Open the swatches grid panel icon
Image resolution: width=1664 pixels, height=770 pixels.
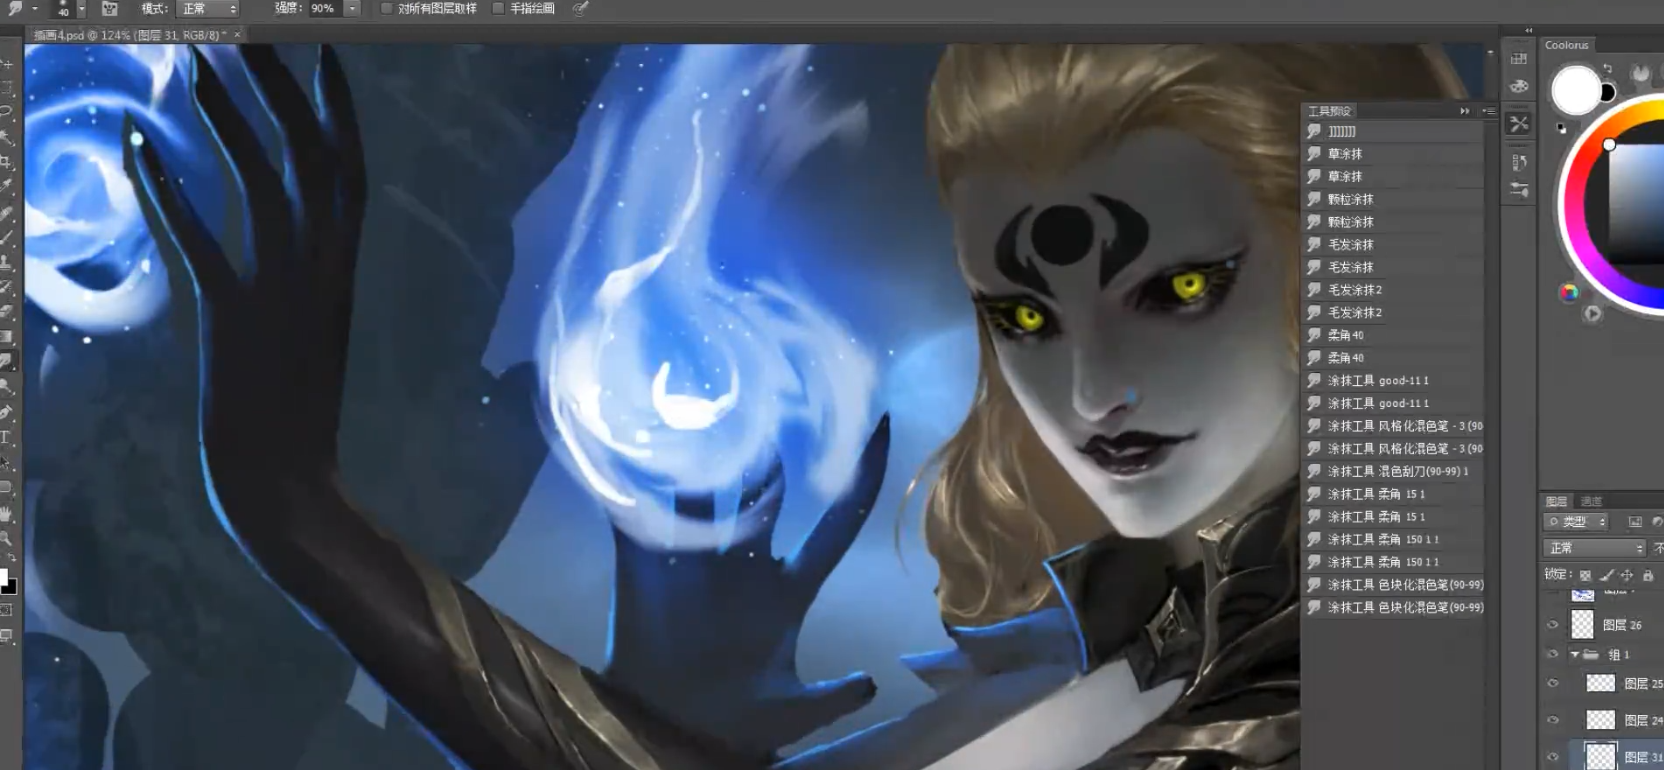pos(1519,58)
